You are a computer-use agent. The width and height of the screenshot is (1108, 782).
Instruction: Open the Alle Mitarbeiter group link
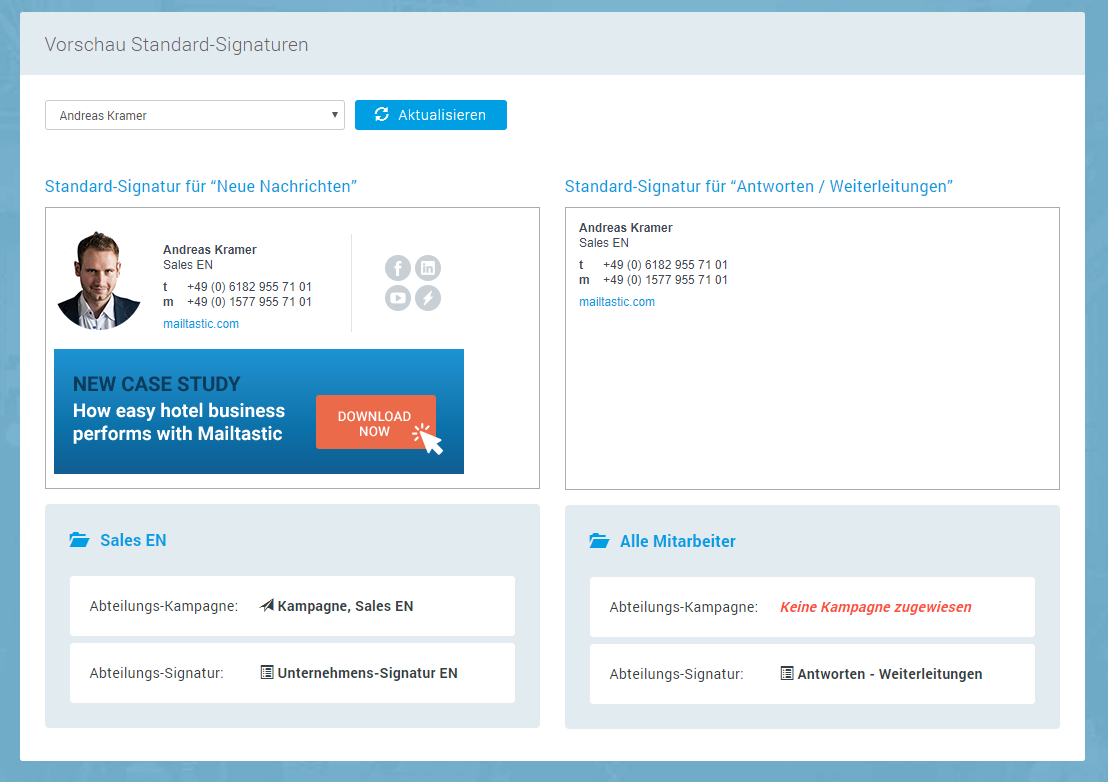pos(678,541)
